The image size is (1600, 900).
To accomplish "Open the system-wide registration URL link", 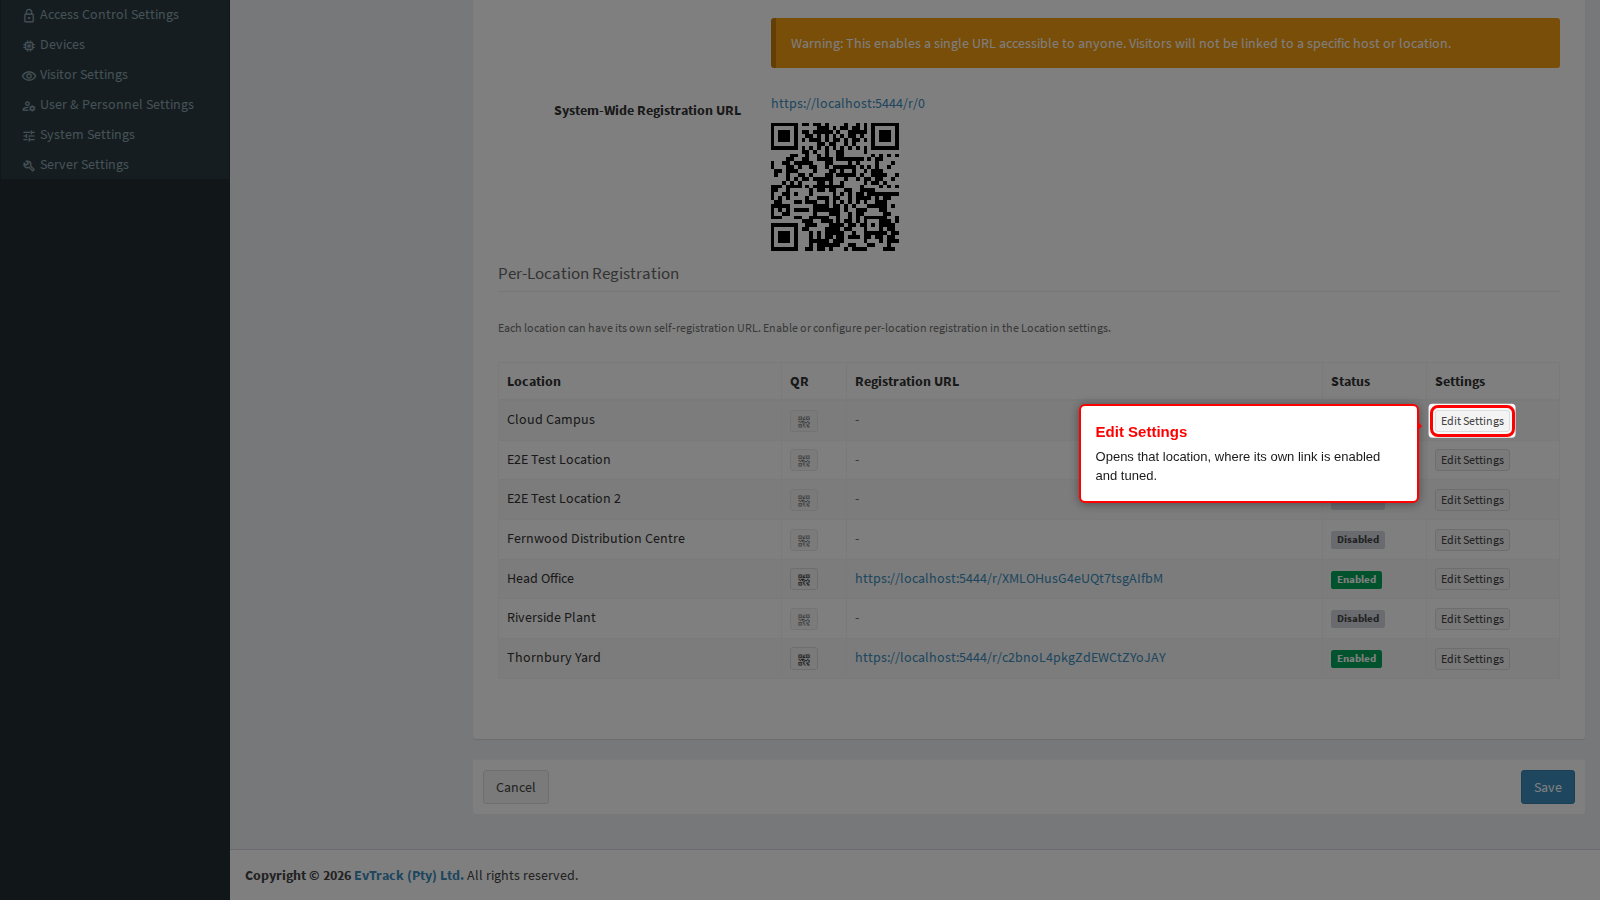I will (x=848, y=103).
